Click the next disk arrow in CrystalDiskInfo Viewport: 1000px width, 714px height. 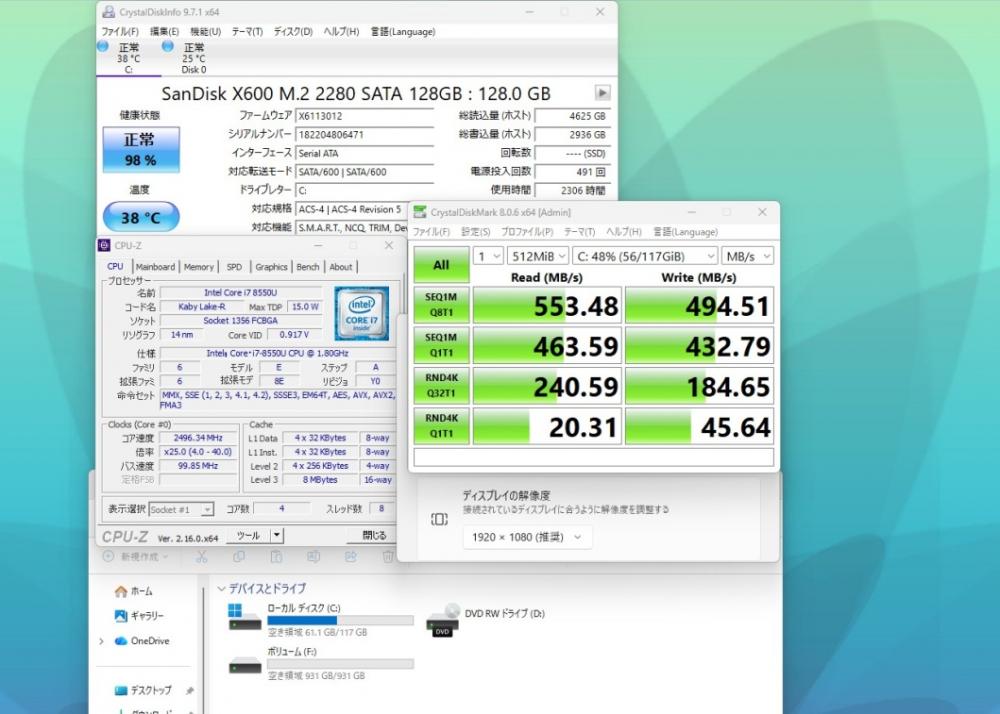tap(602, 93)
